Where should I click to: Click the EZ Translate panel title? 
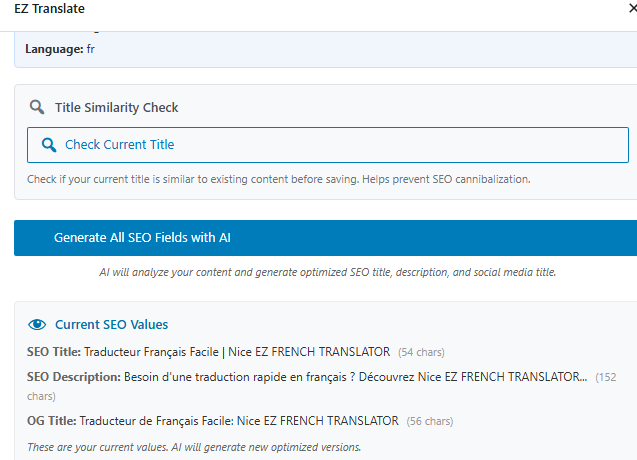[x=50, y=9]
